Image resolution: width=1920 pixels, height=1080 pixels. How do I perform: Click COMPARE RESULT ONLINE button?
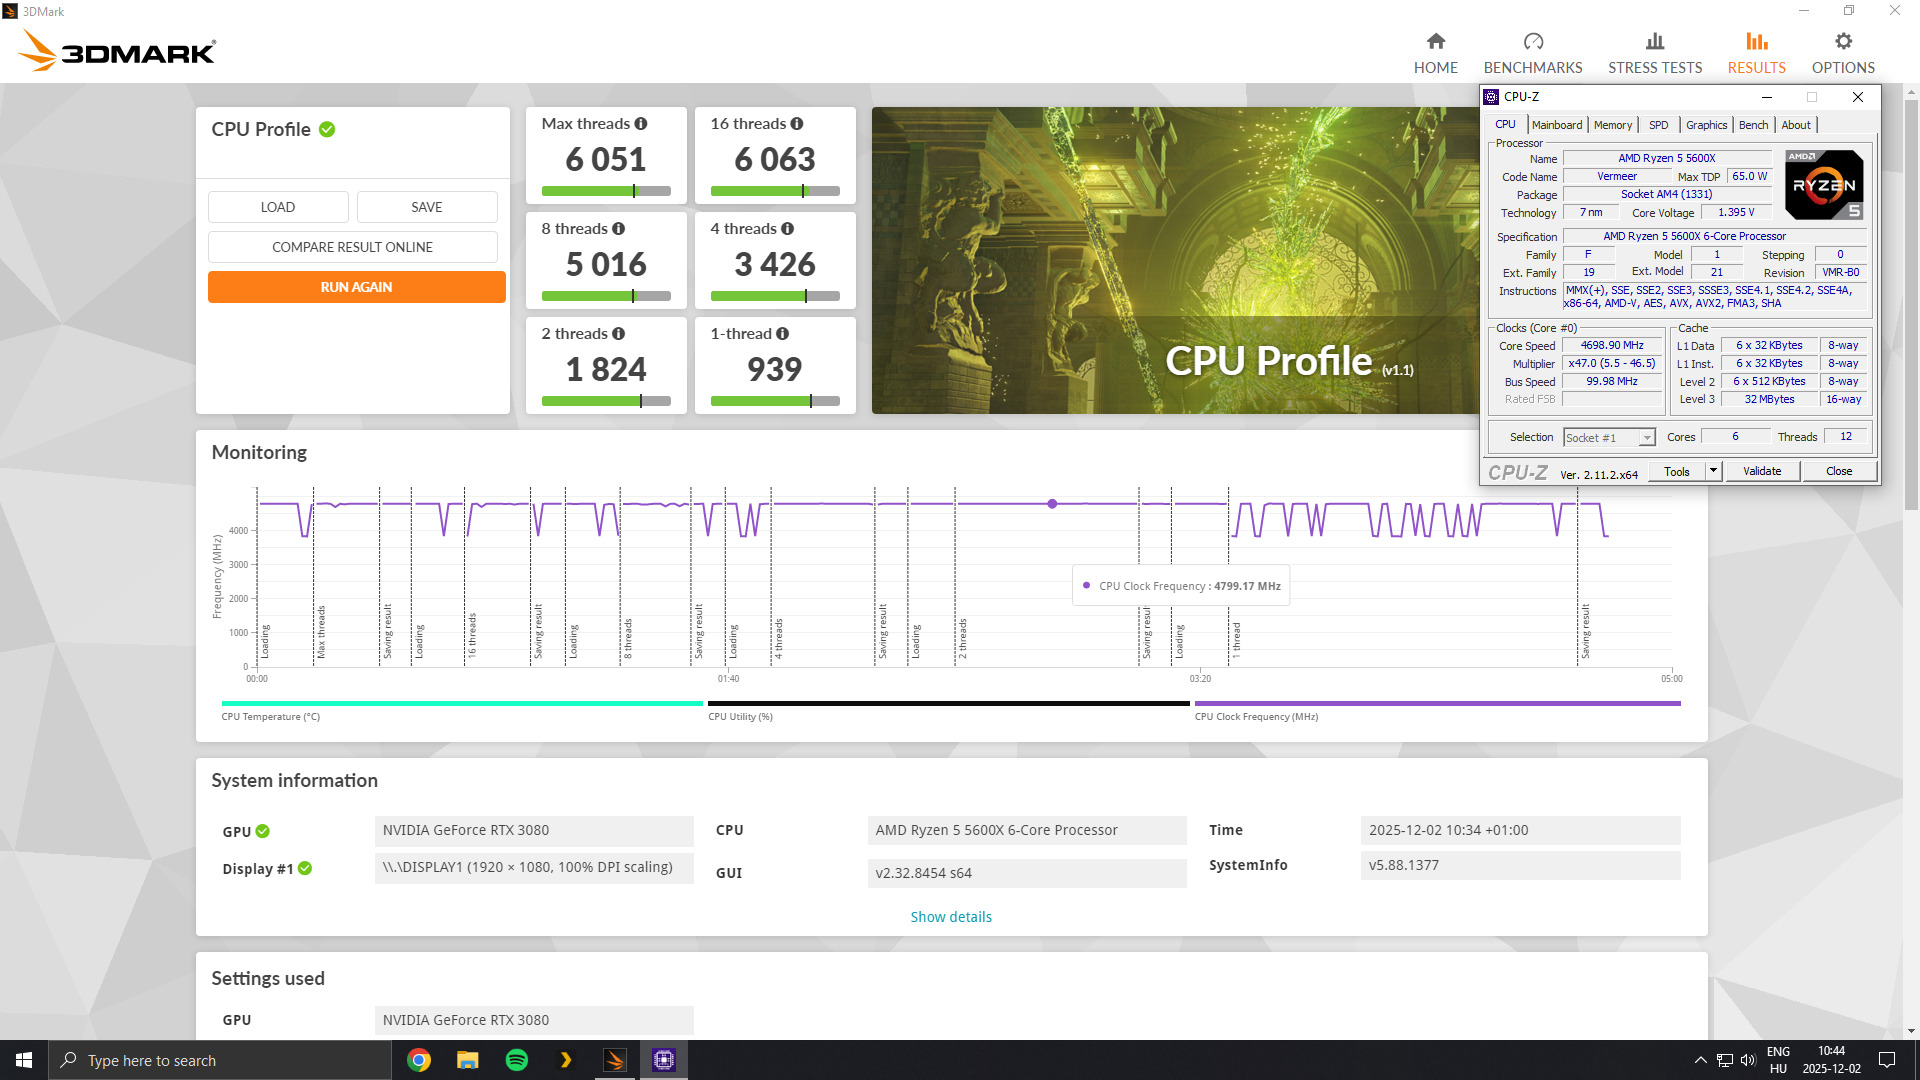(x=352, y=247)
